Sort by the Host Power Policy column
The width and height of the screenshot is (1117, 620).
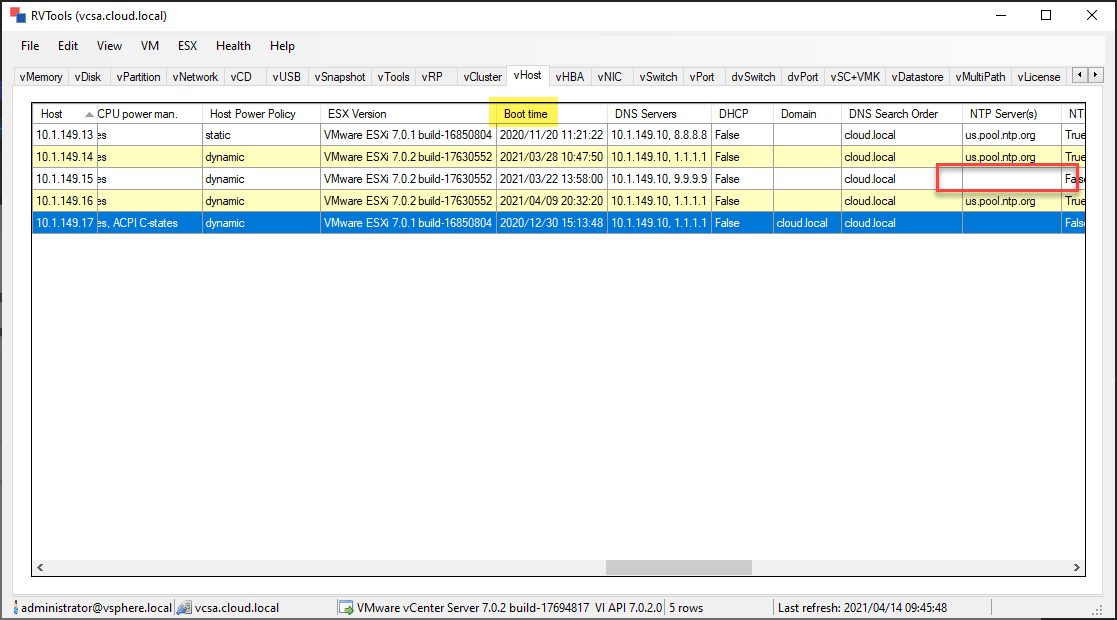point(261,114)
